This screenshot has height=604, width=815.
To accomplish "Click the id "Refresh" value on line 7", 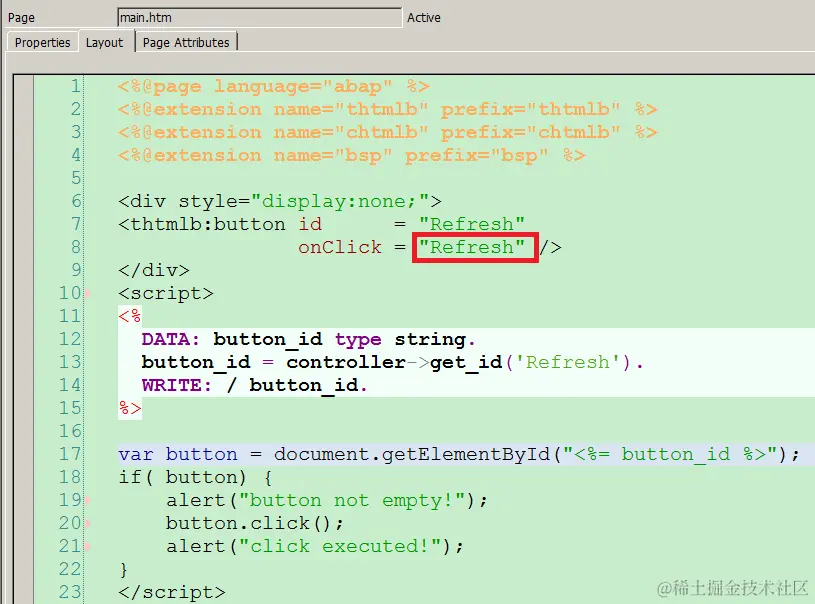I will click(x=471, y=224).
